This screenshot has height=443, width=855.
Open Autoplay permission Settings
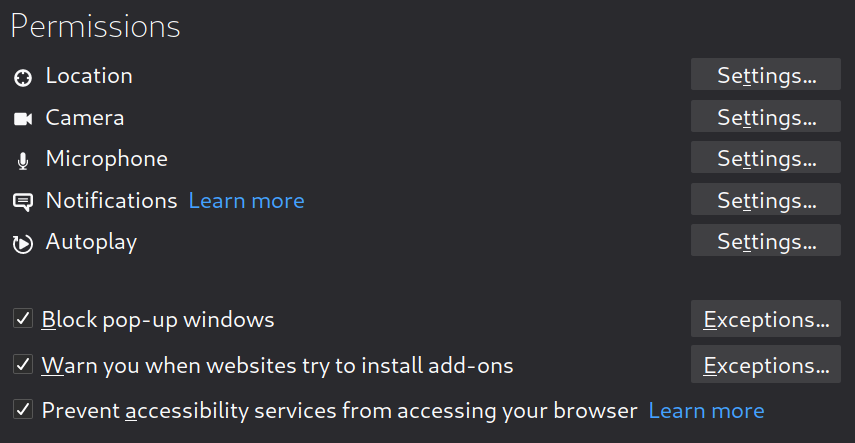(765, 241)
